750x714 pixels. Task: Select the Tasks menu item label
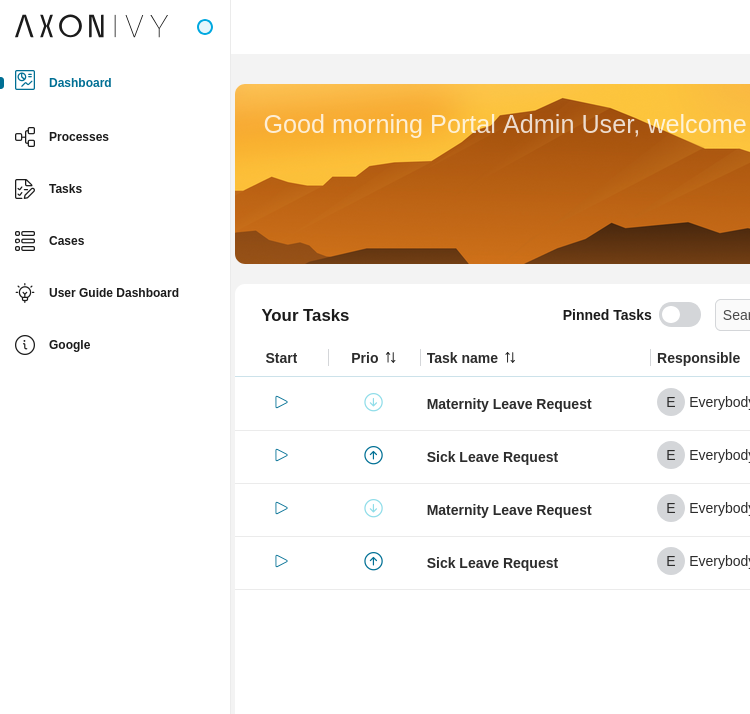pyautogui.click(x=65, y=189)
